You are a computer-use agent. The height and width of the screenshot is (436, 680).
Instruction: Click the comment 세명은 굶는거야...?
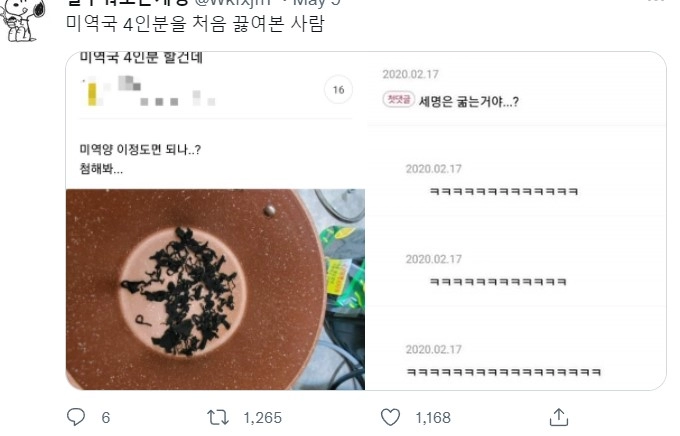(468, 102)
